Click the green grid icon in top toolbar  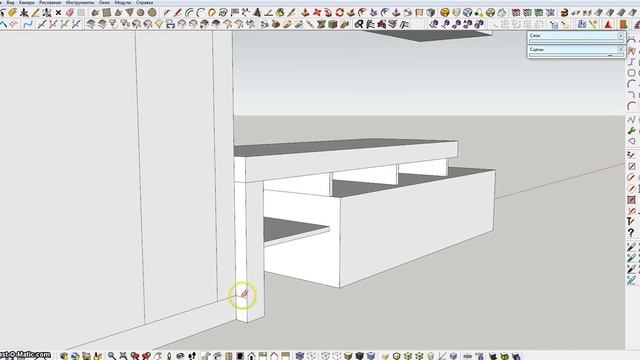[x=539, y=13]
